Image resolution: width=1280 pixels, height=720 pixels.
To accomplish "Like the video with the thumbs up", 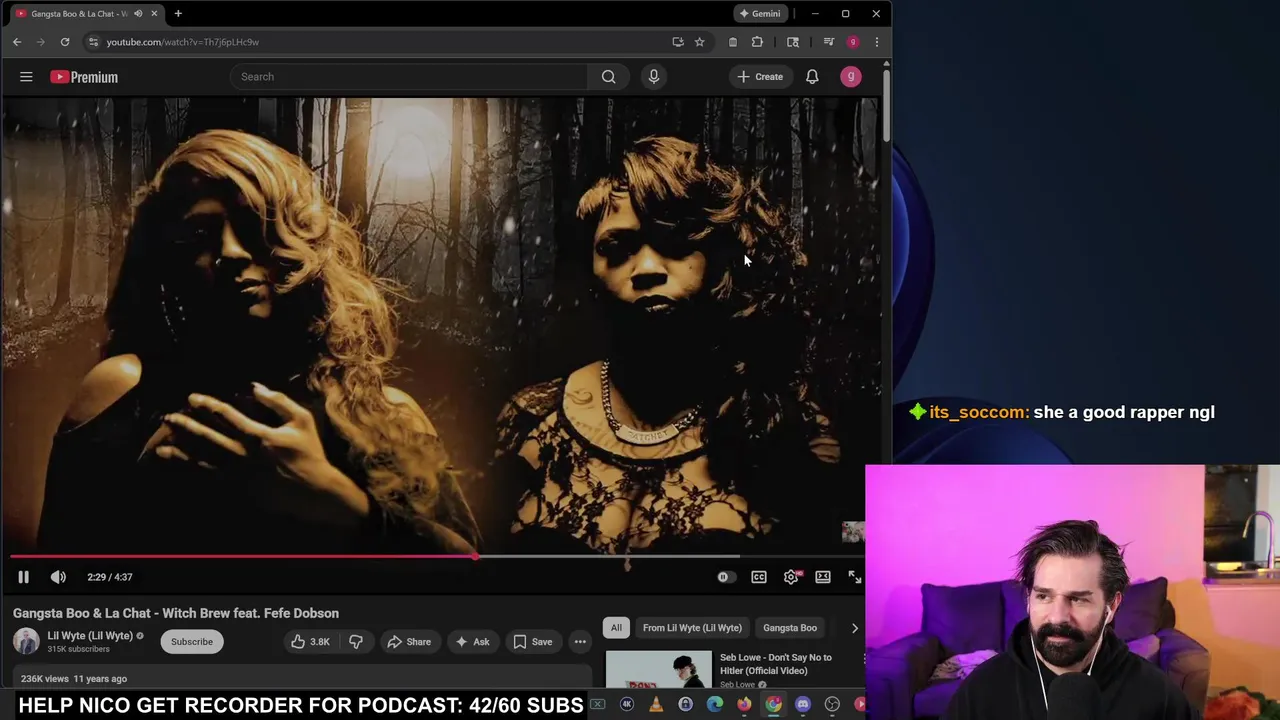I will point(310,642).
